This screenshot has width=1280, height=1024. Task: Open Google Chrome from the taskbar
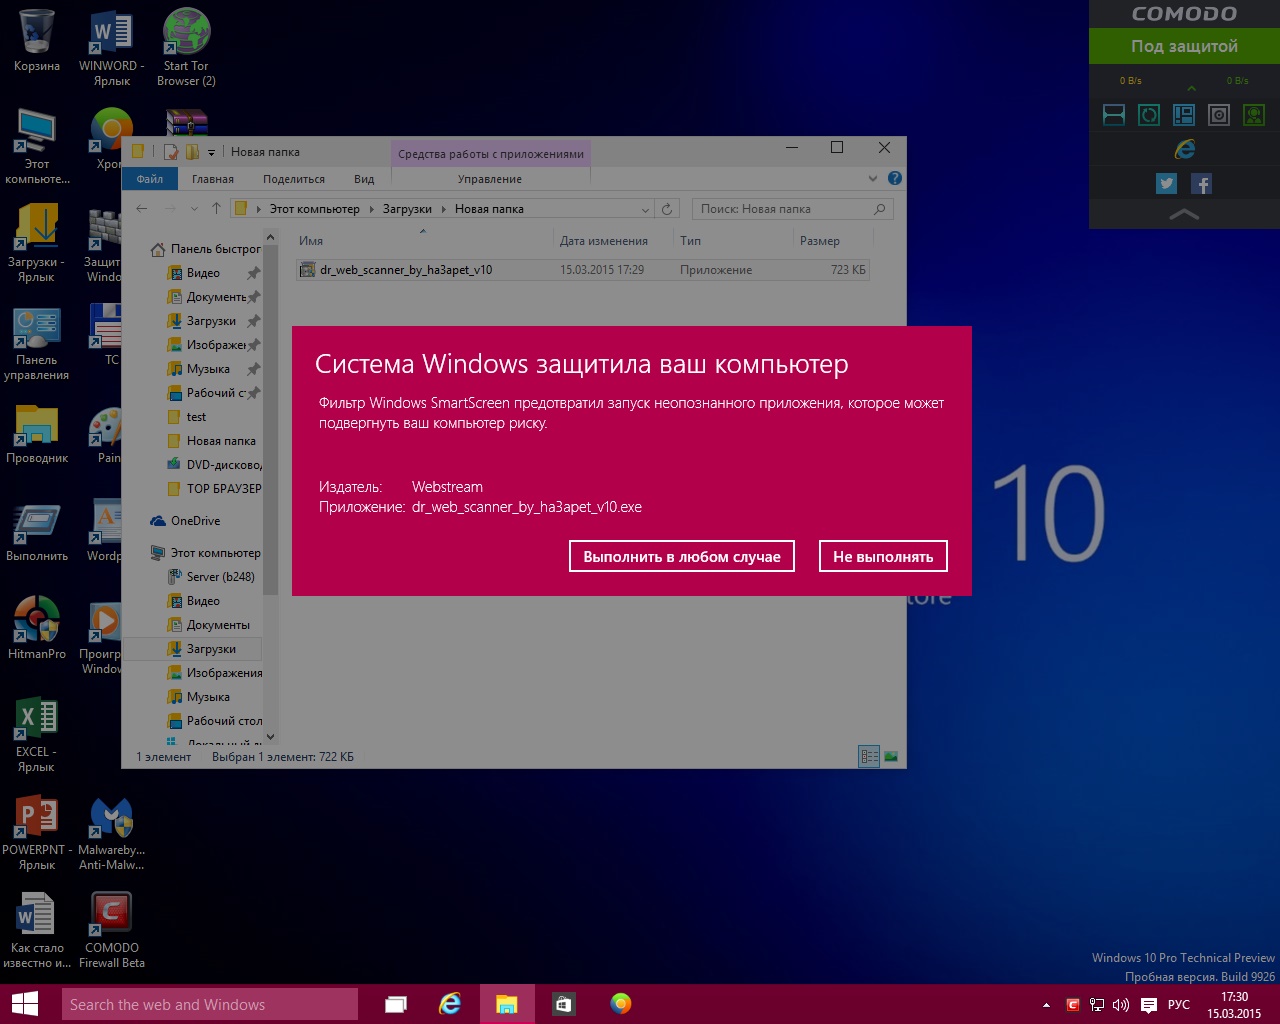point(621,1004)
